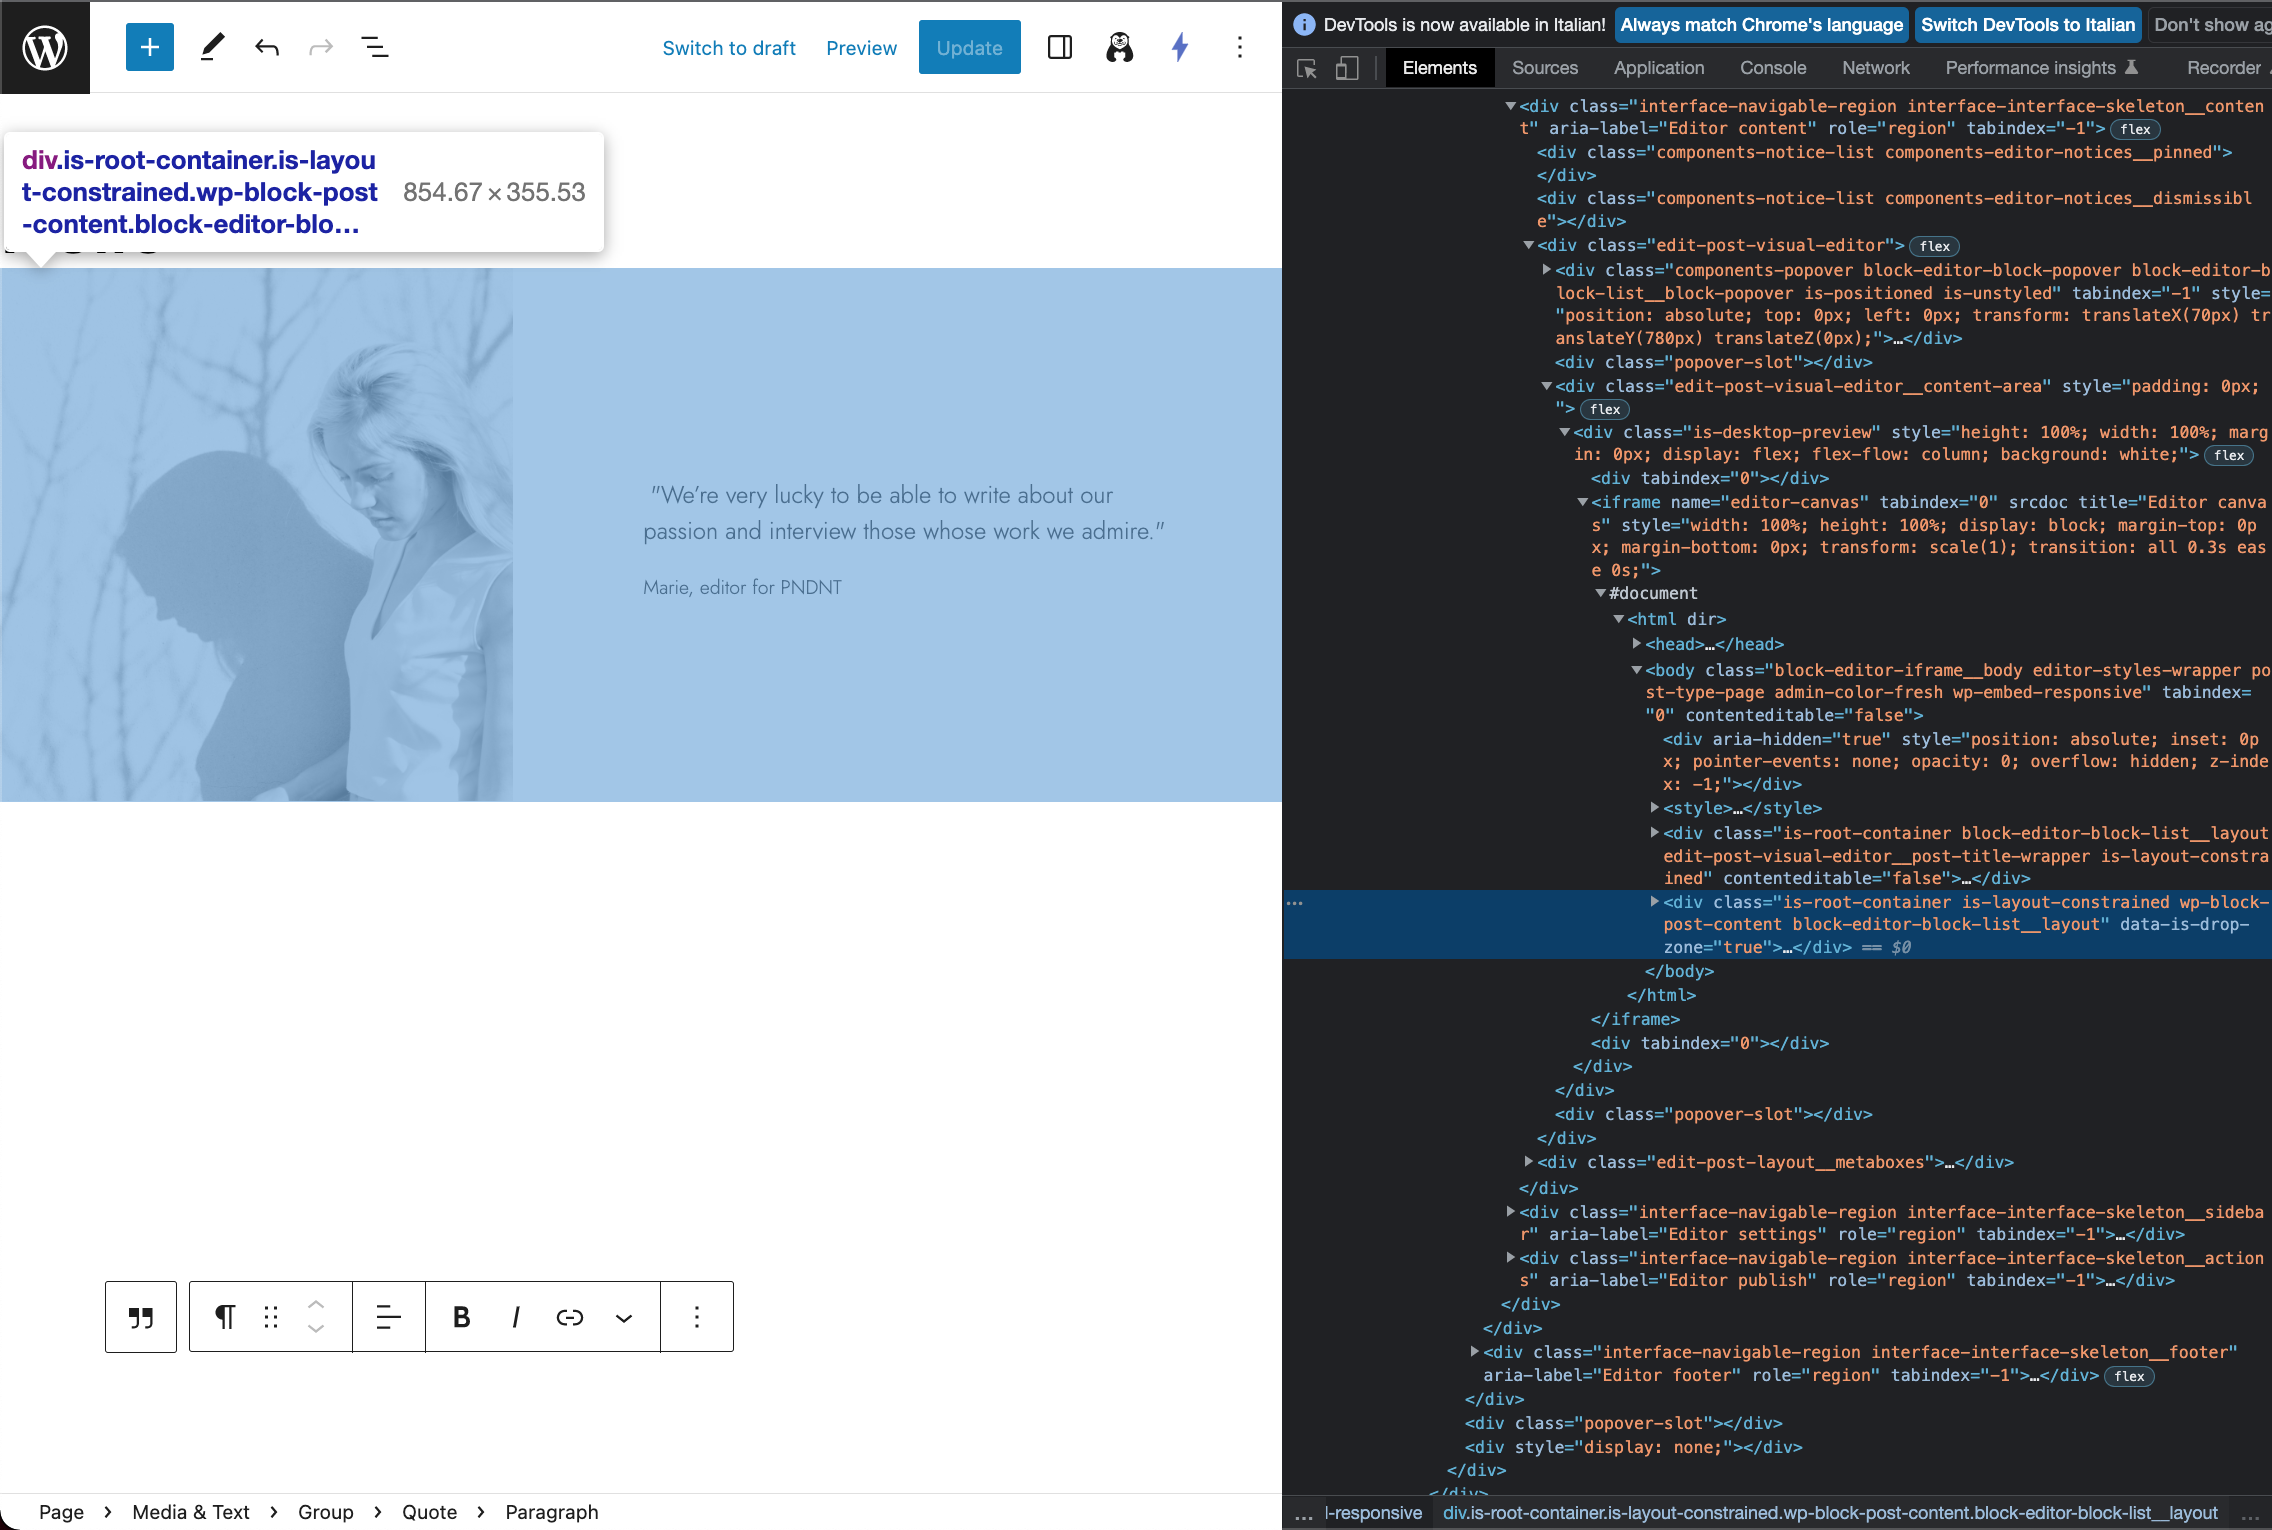This screenshot has width=2272, height=1530.
Task: Move the block up
Action: [x=316, y=1305]
